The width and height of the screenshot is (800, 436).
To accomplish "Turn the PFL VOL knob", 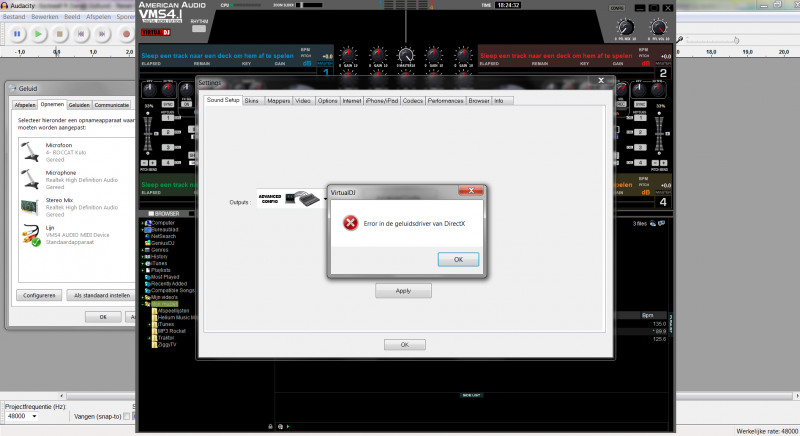I will coord(658,28).
